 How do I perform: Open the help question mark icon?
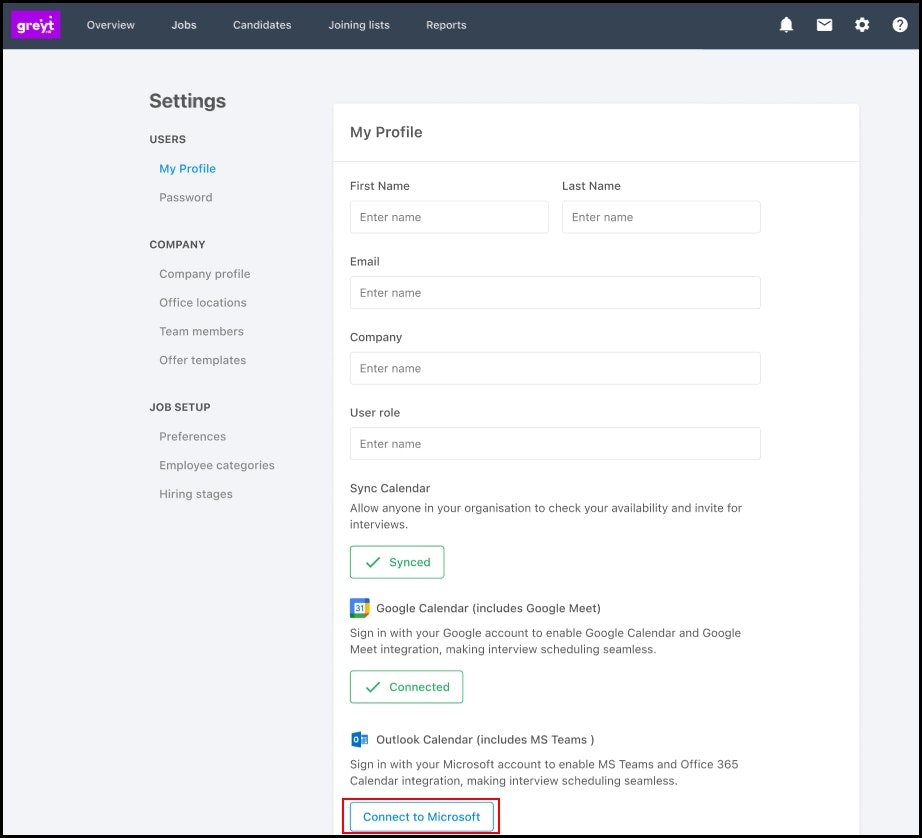click(x=900, y=25)
